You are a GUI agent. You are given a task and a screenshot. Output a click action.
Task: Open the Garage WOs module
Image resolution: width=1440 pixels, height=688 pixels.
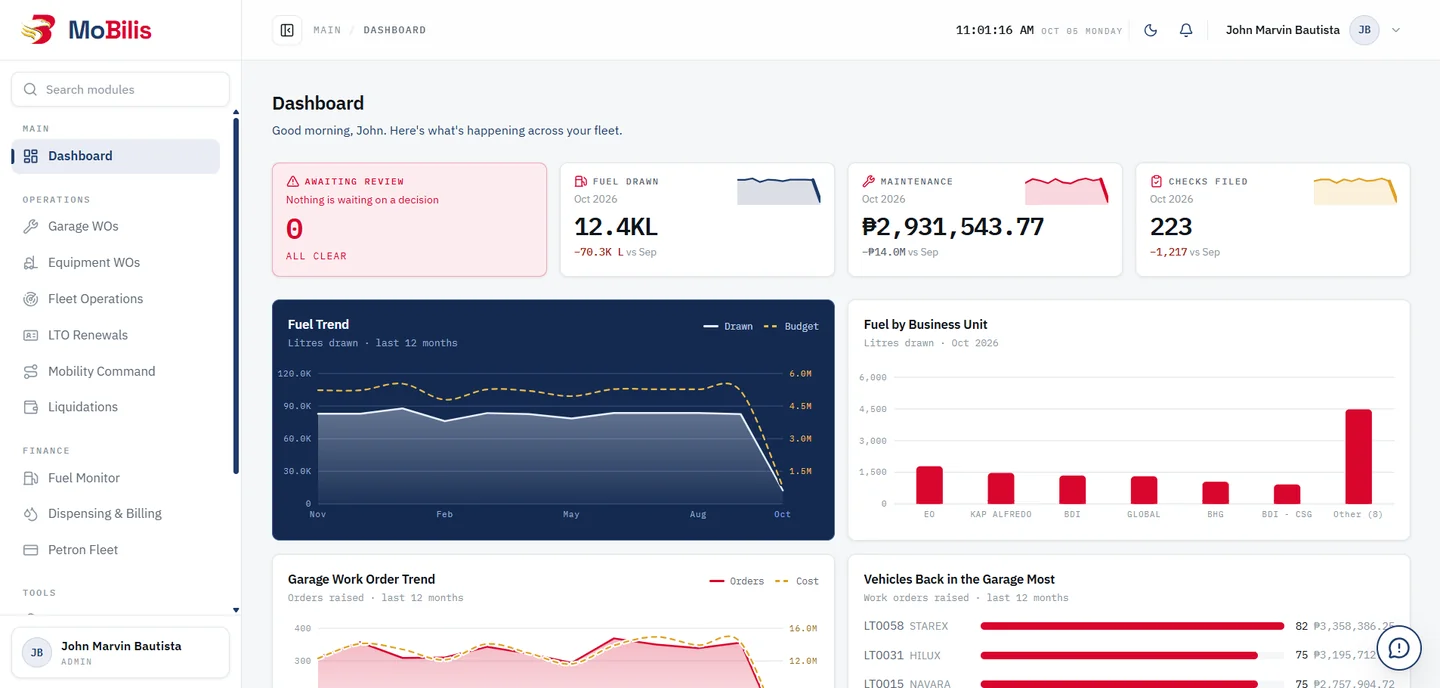point(116,227)
